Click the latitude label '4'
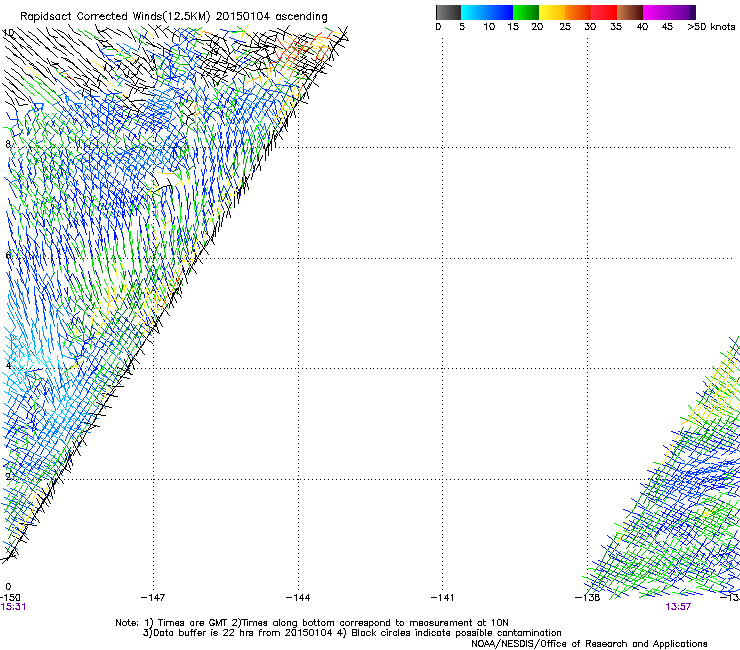Image resolution: width=740 pixels, height=650 pixels. tap(8, 366)
